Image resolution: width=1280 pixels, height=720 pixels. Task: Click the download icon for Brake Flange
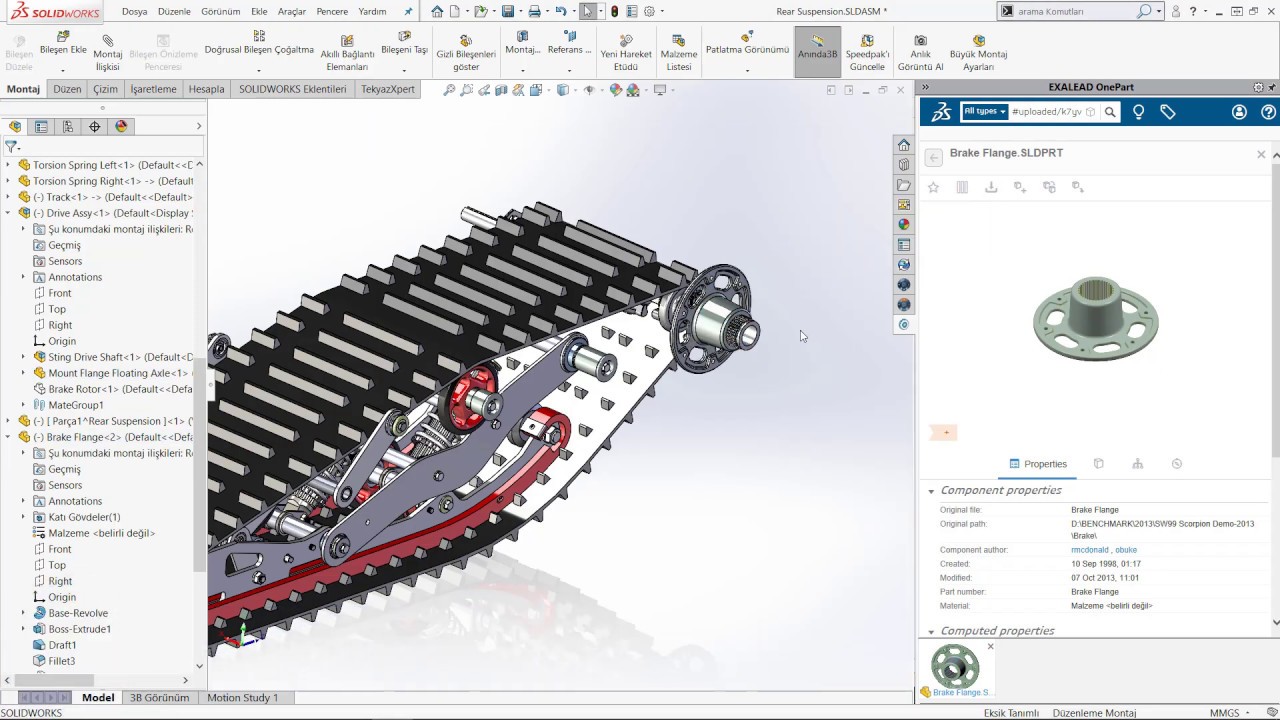click(991, 187)
